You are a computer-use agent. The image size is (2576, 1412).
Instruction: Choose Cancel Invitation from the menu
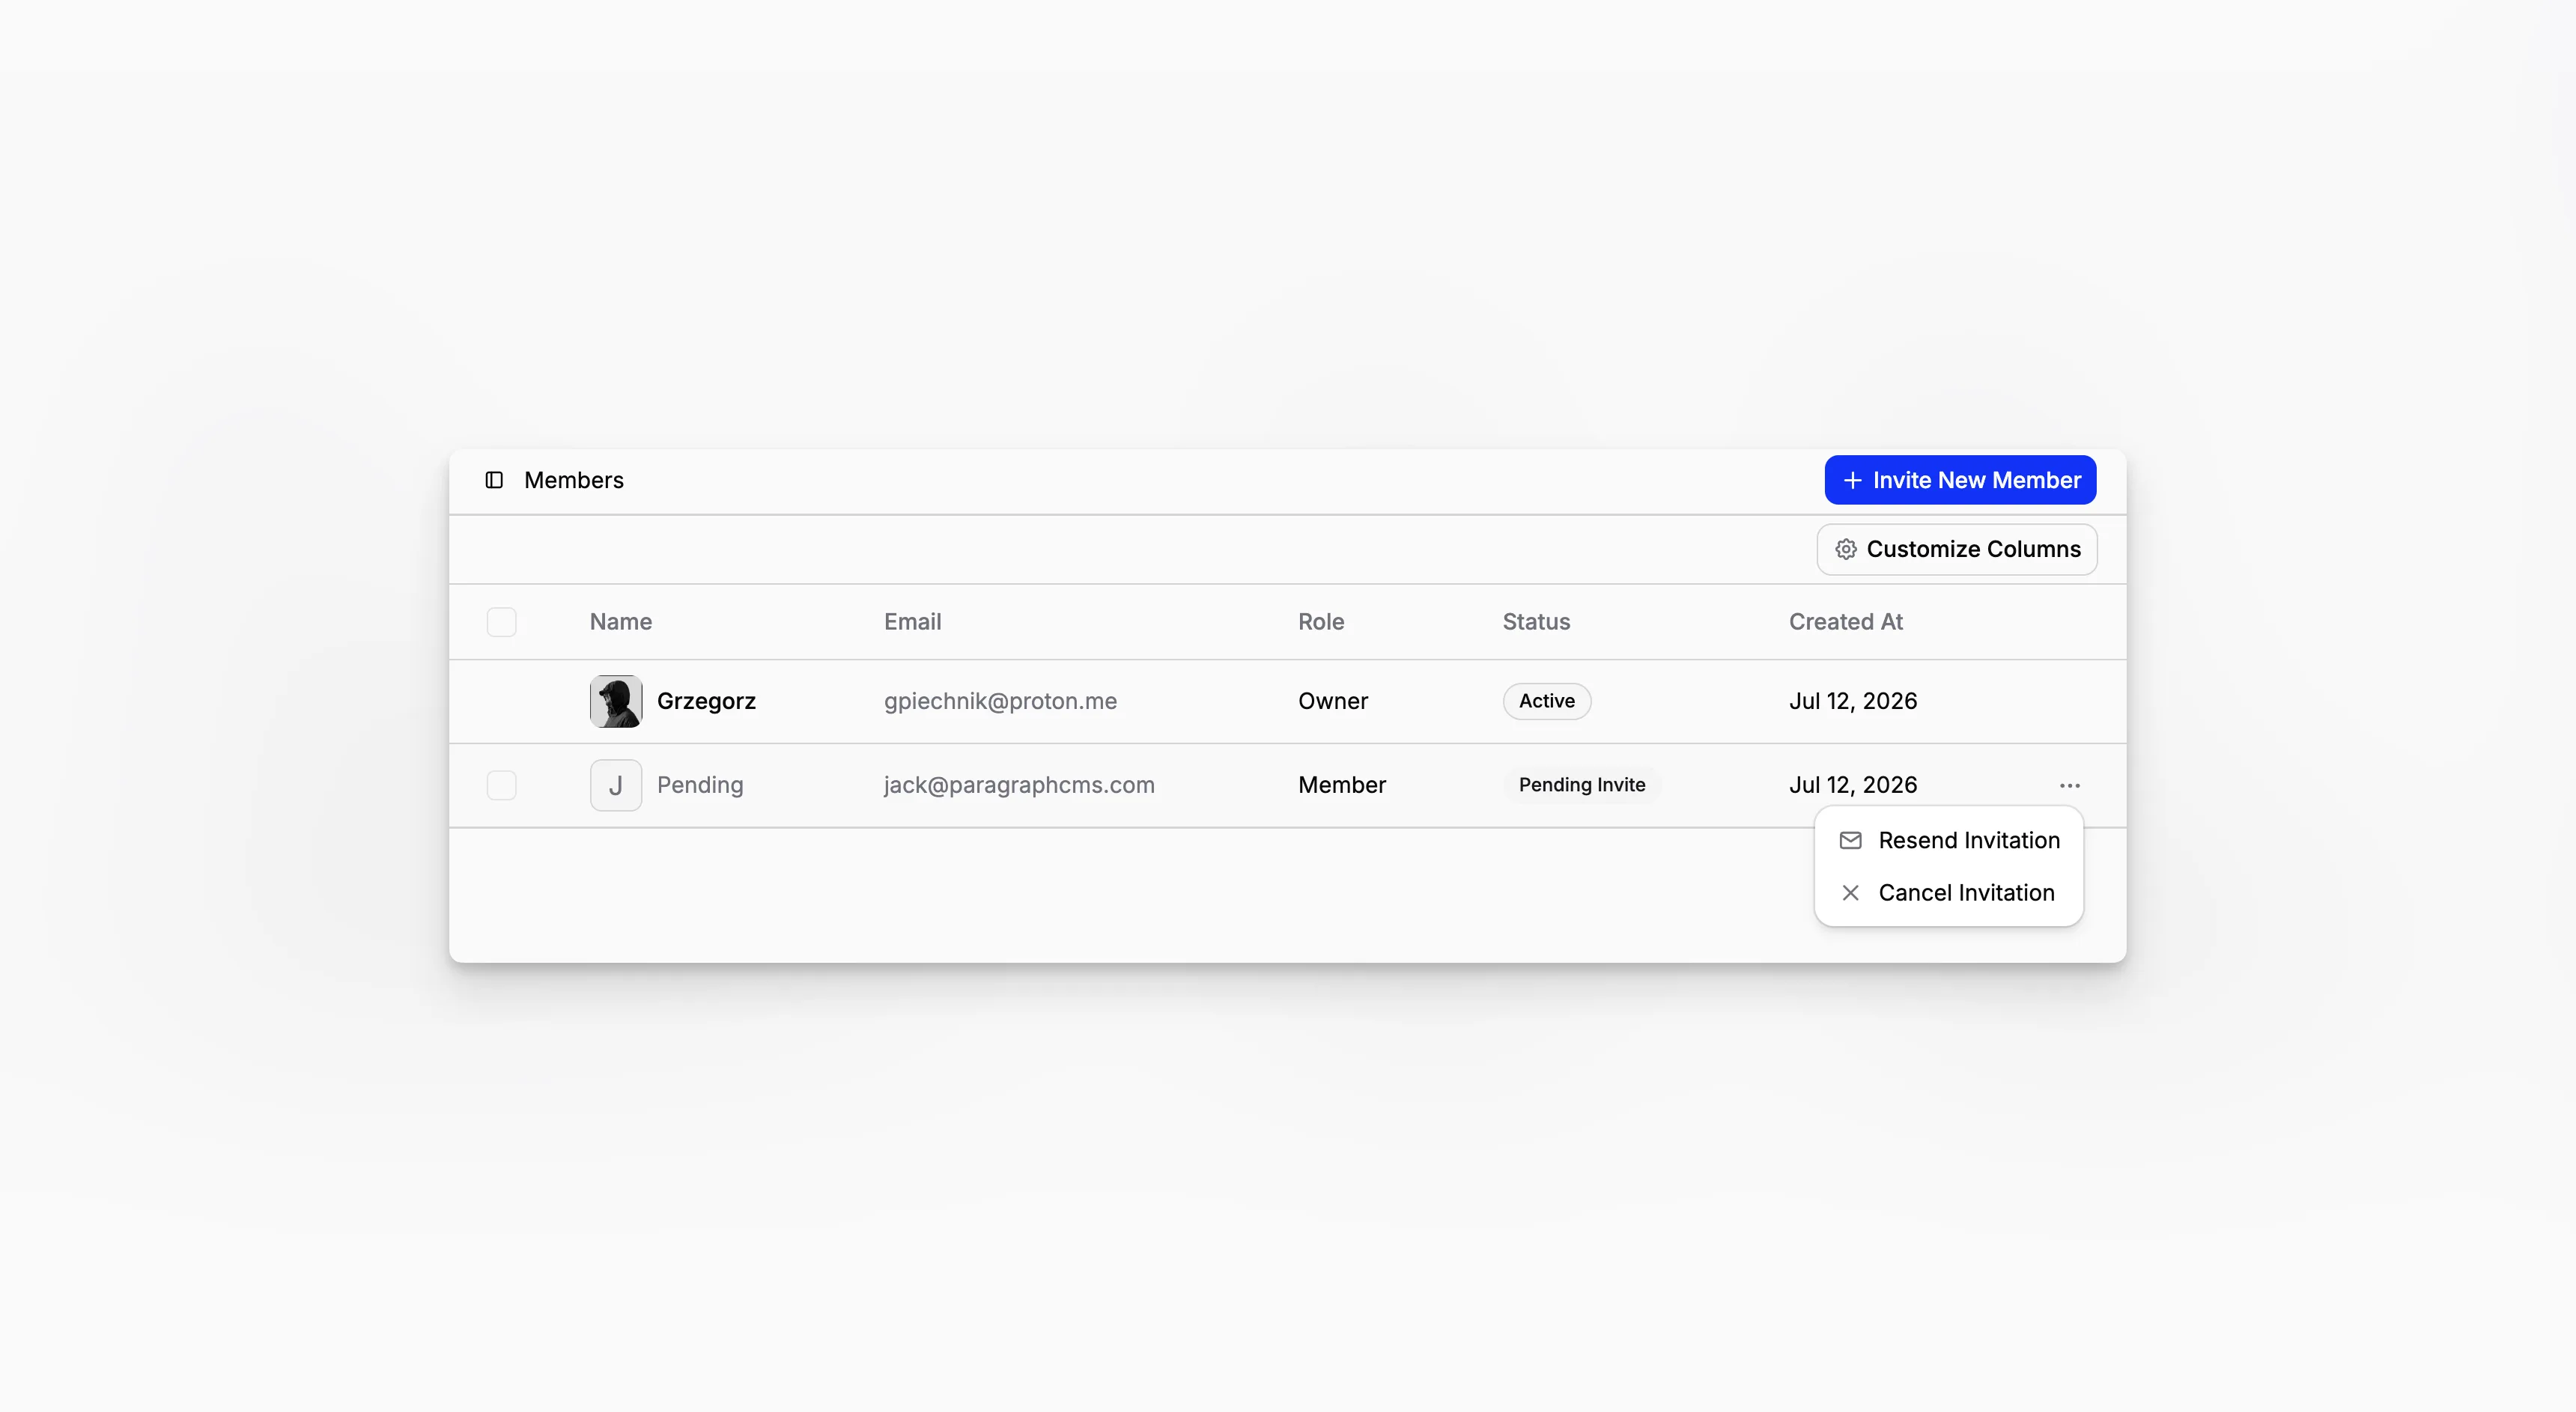[x=1949, y=892]
